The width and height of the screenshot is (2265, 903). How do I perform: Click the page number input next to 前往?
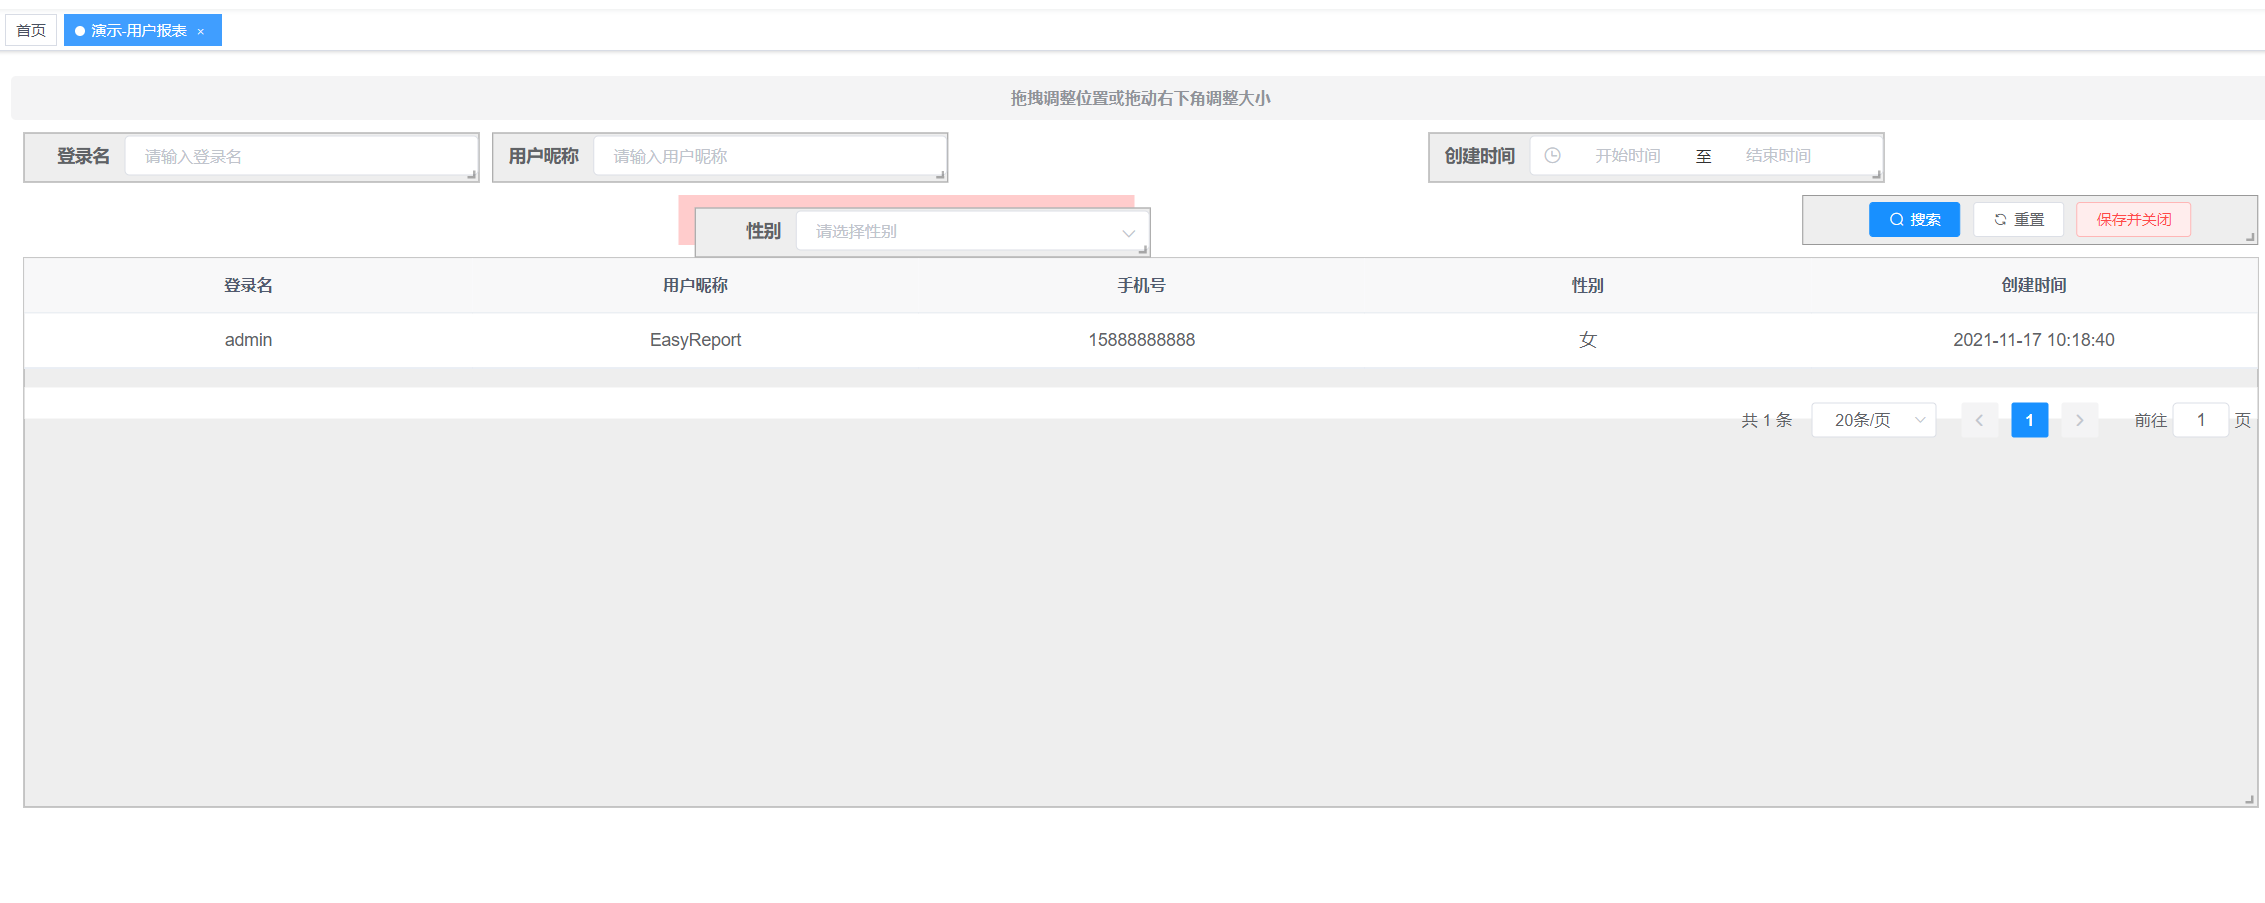[x=2200, y=420]
